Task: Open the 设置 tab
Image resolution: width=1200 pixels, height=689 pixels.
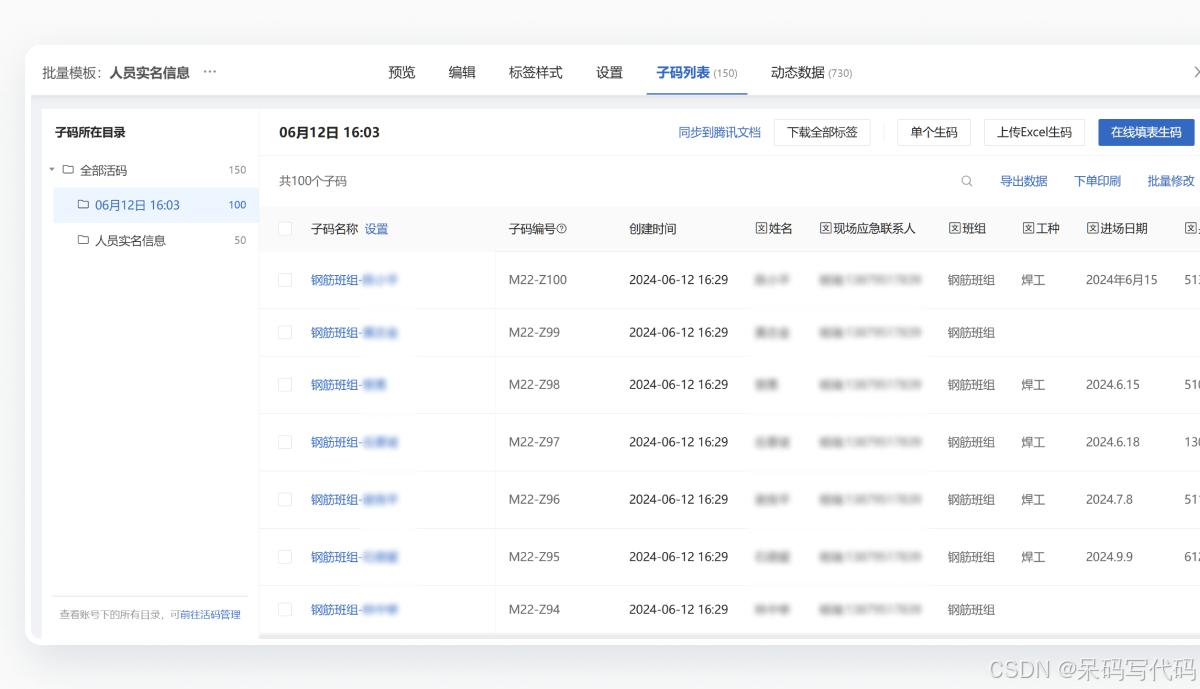Action: click(609, 72)
